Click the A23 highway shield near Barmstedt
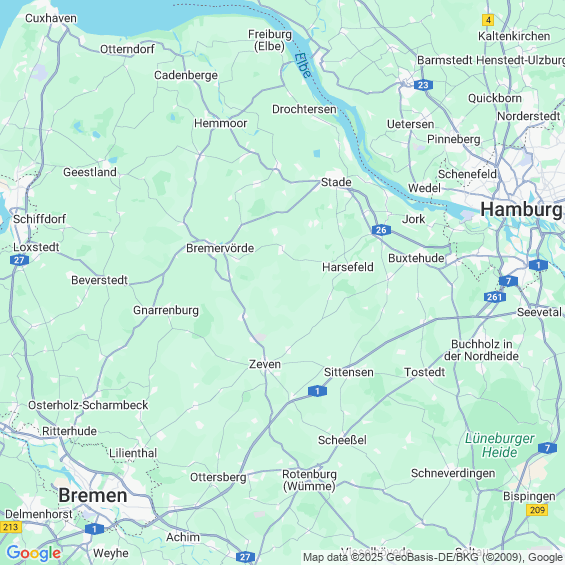 coord(423,85)
